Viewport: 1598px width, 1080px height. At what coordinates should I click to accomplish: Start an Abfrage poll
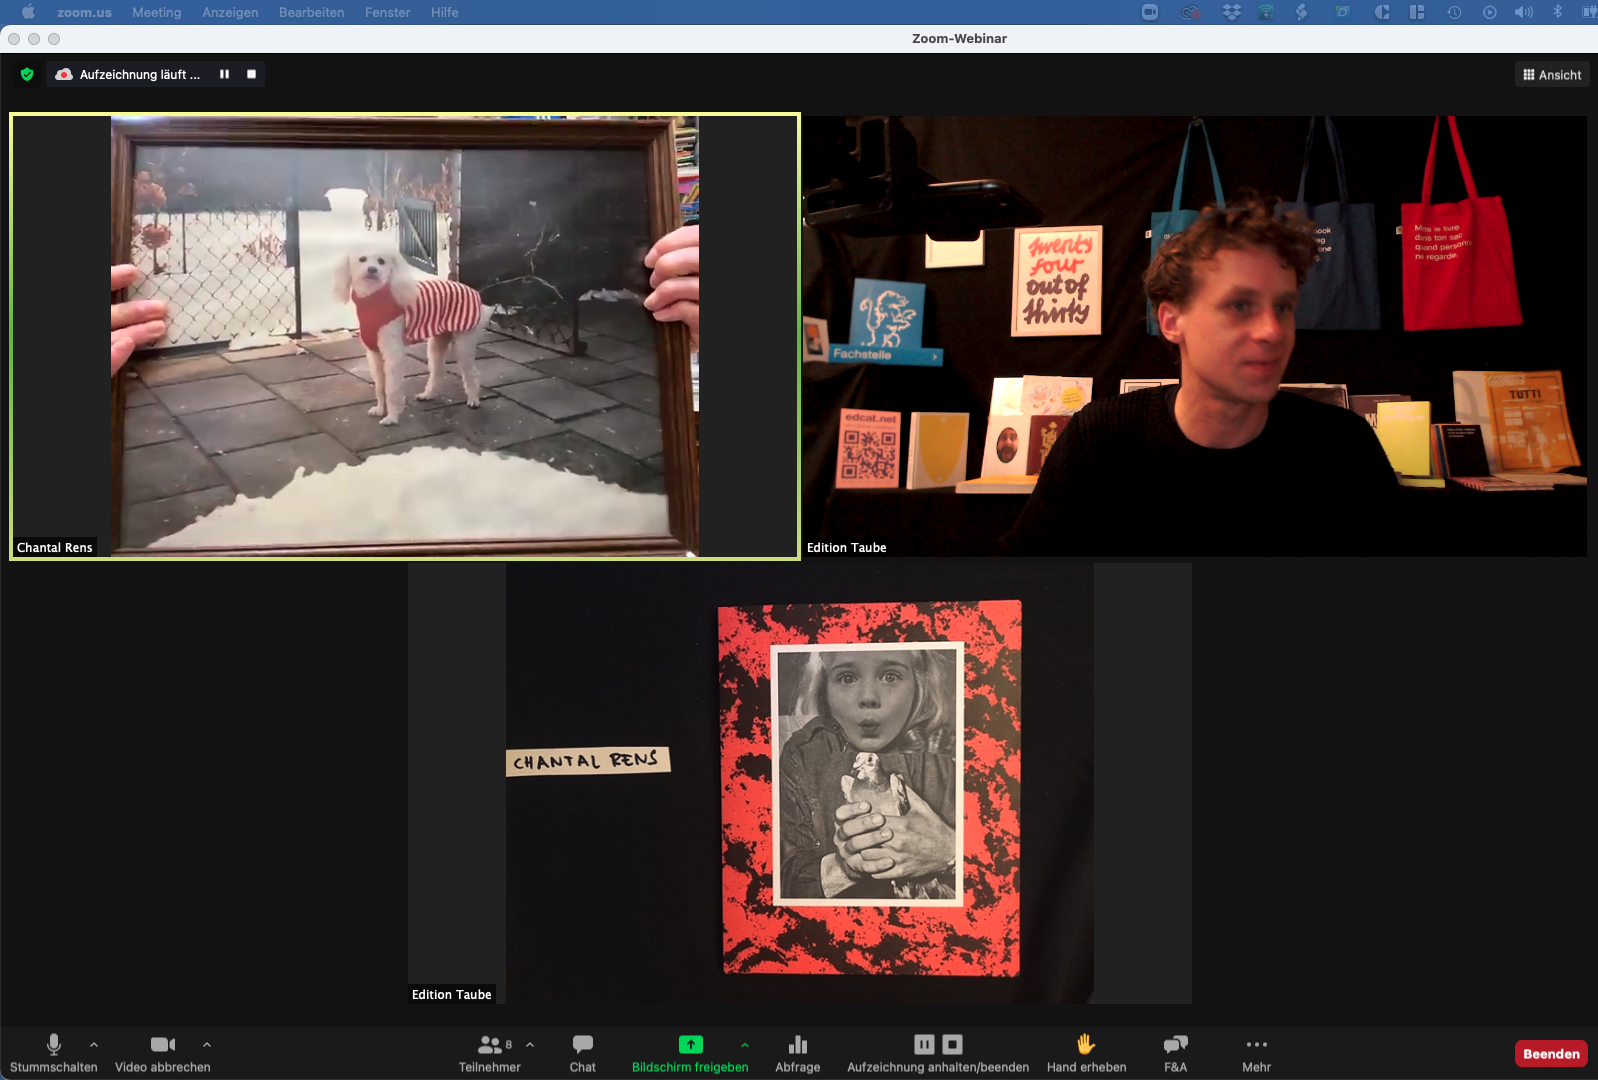click(x=797, y=1053)
